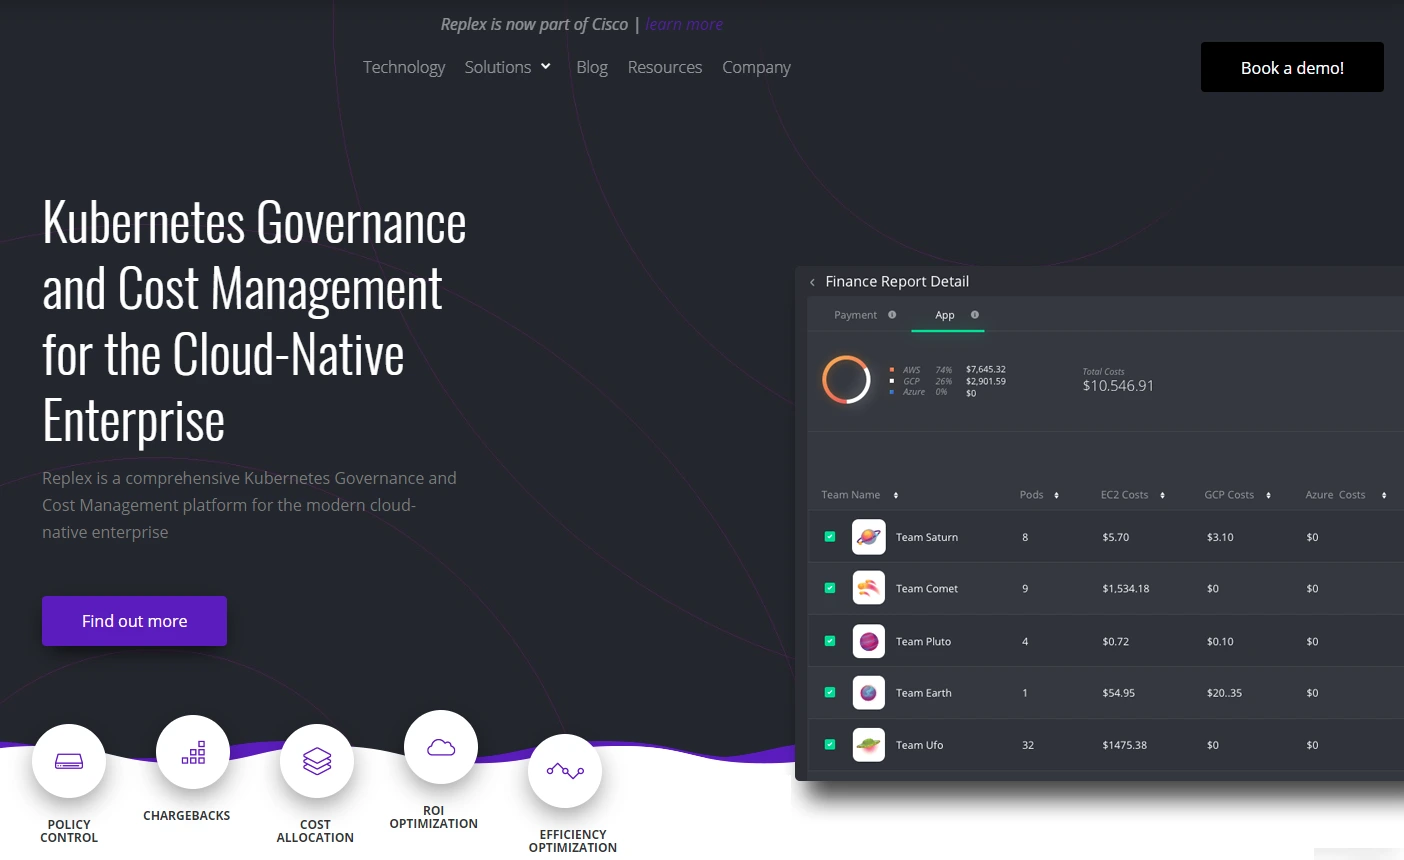1404x860 pixels.
Task: Click the GCP white legend swatch
Action: point(892,381)
